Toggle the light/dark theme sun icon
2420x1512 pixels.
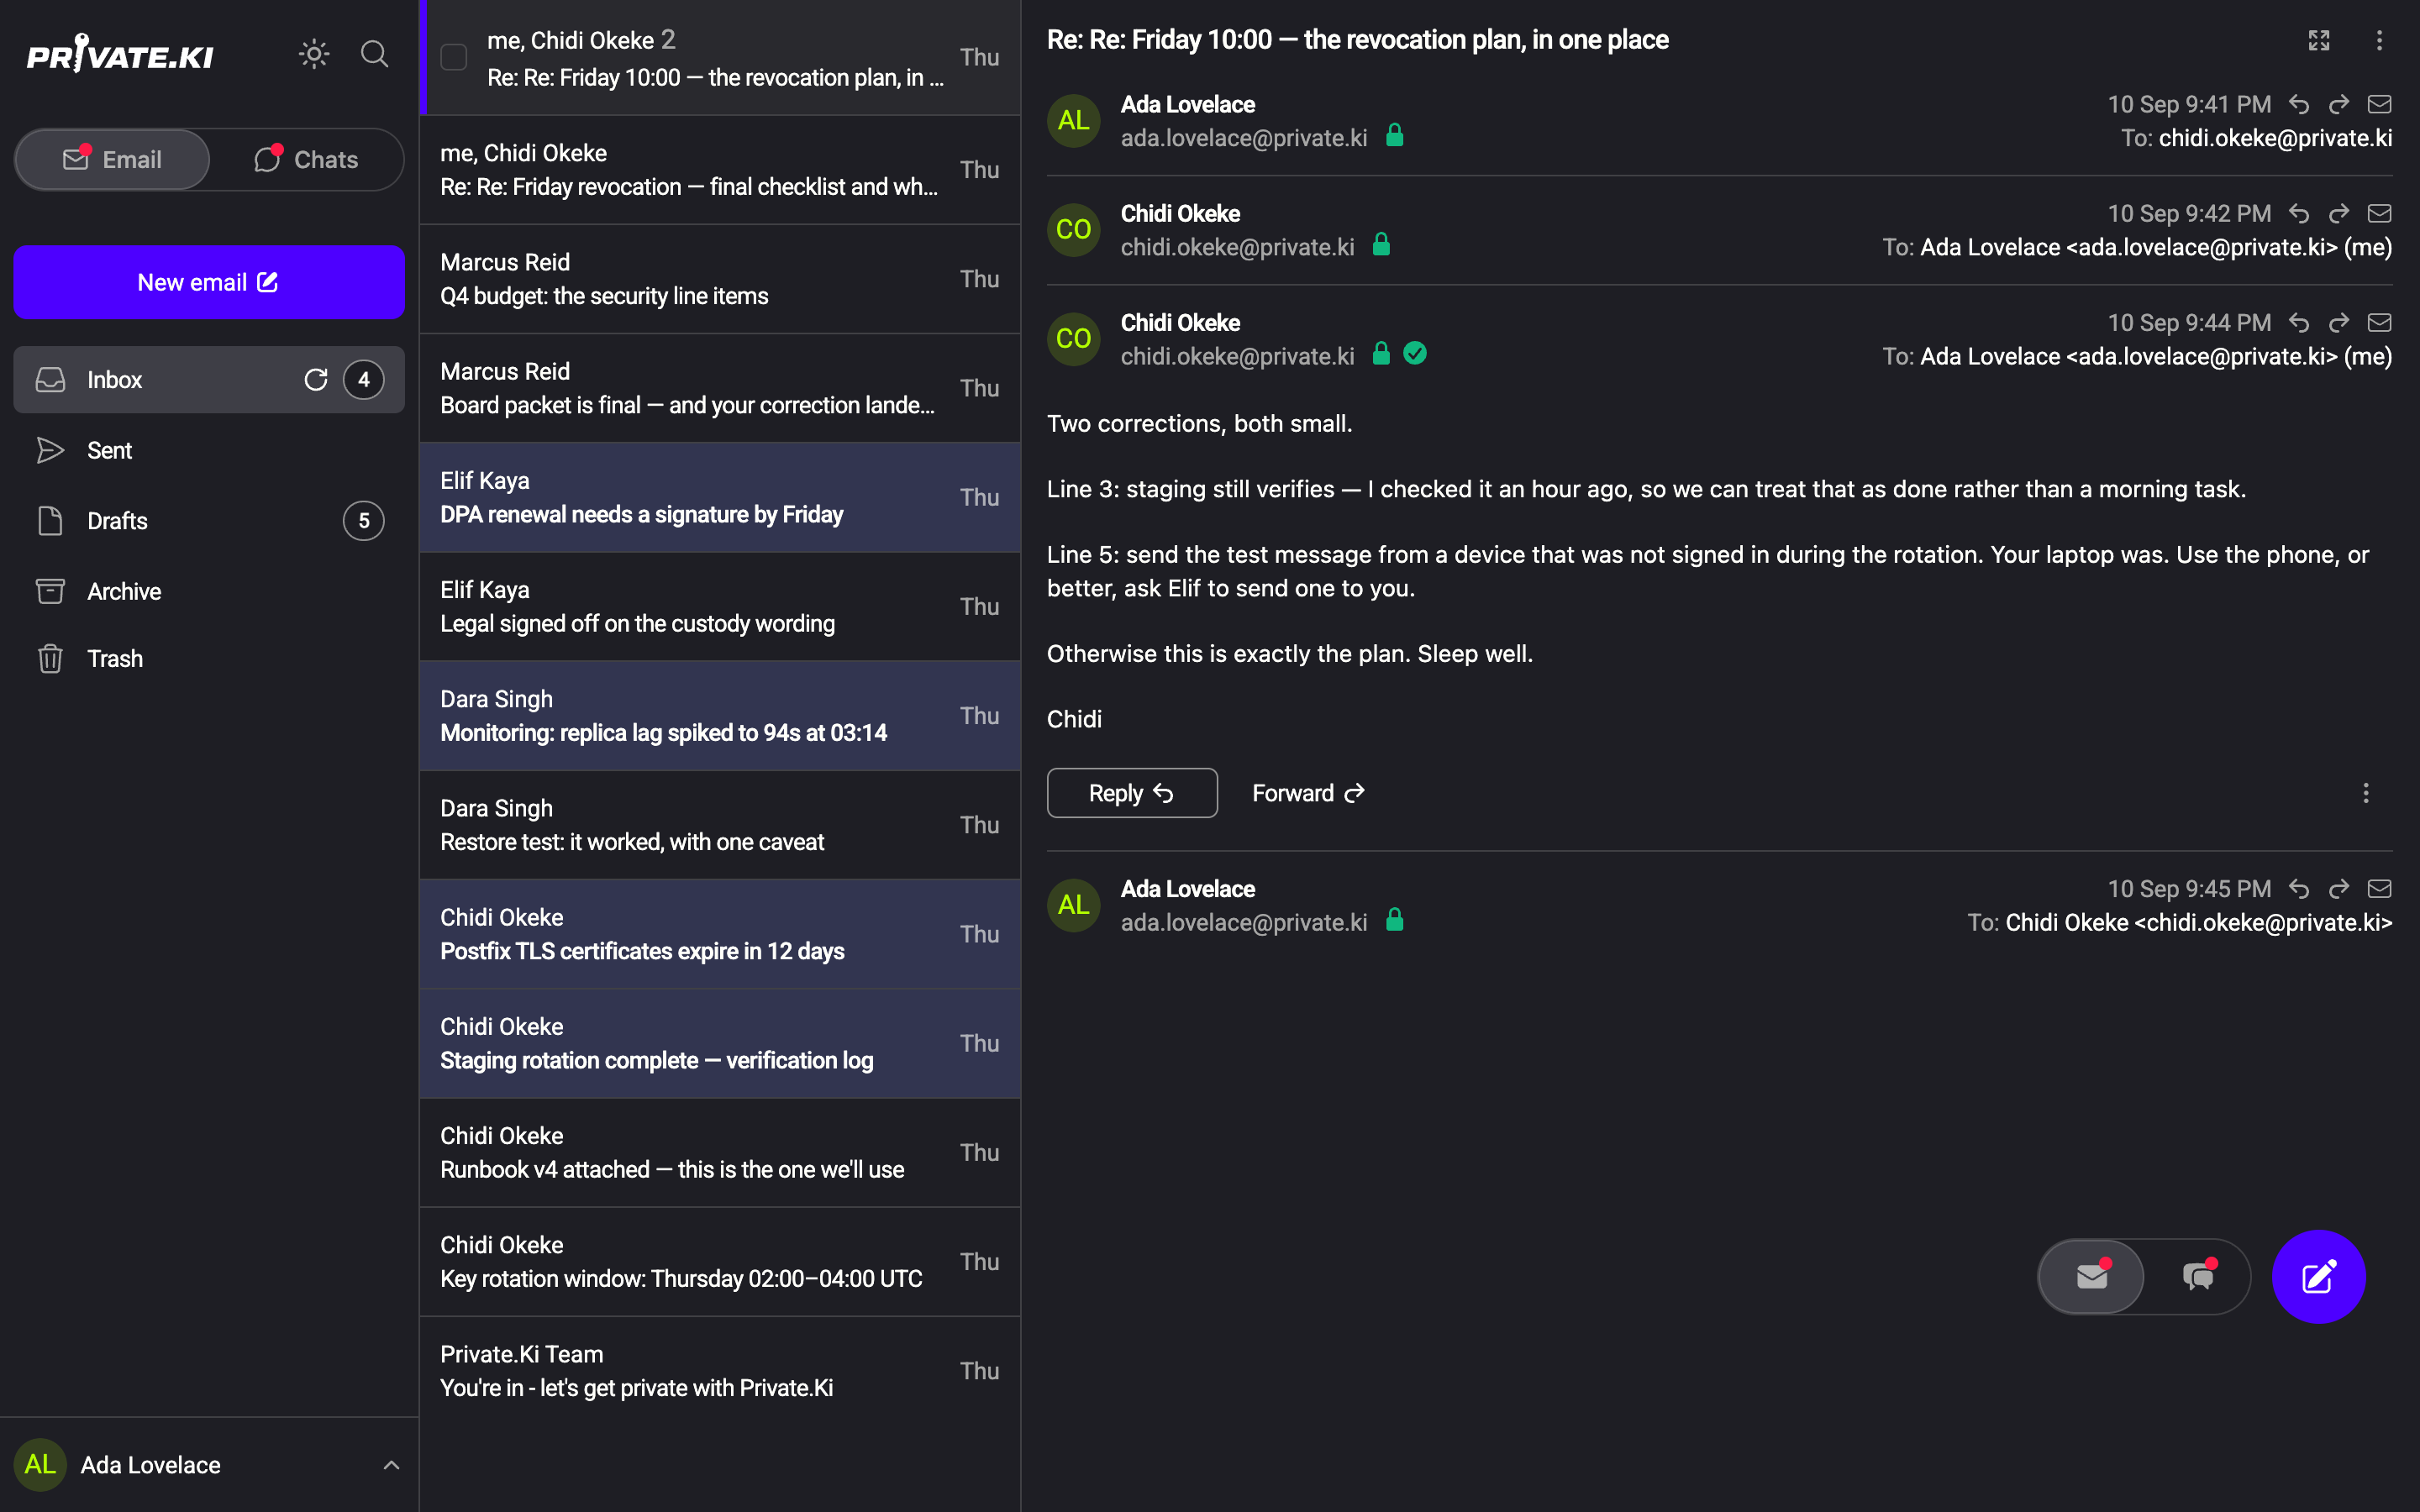pos(314,54)
